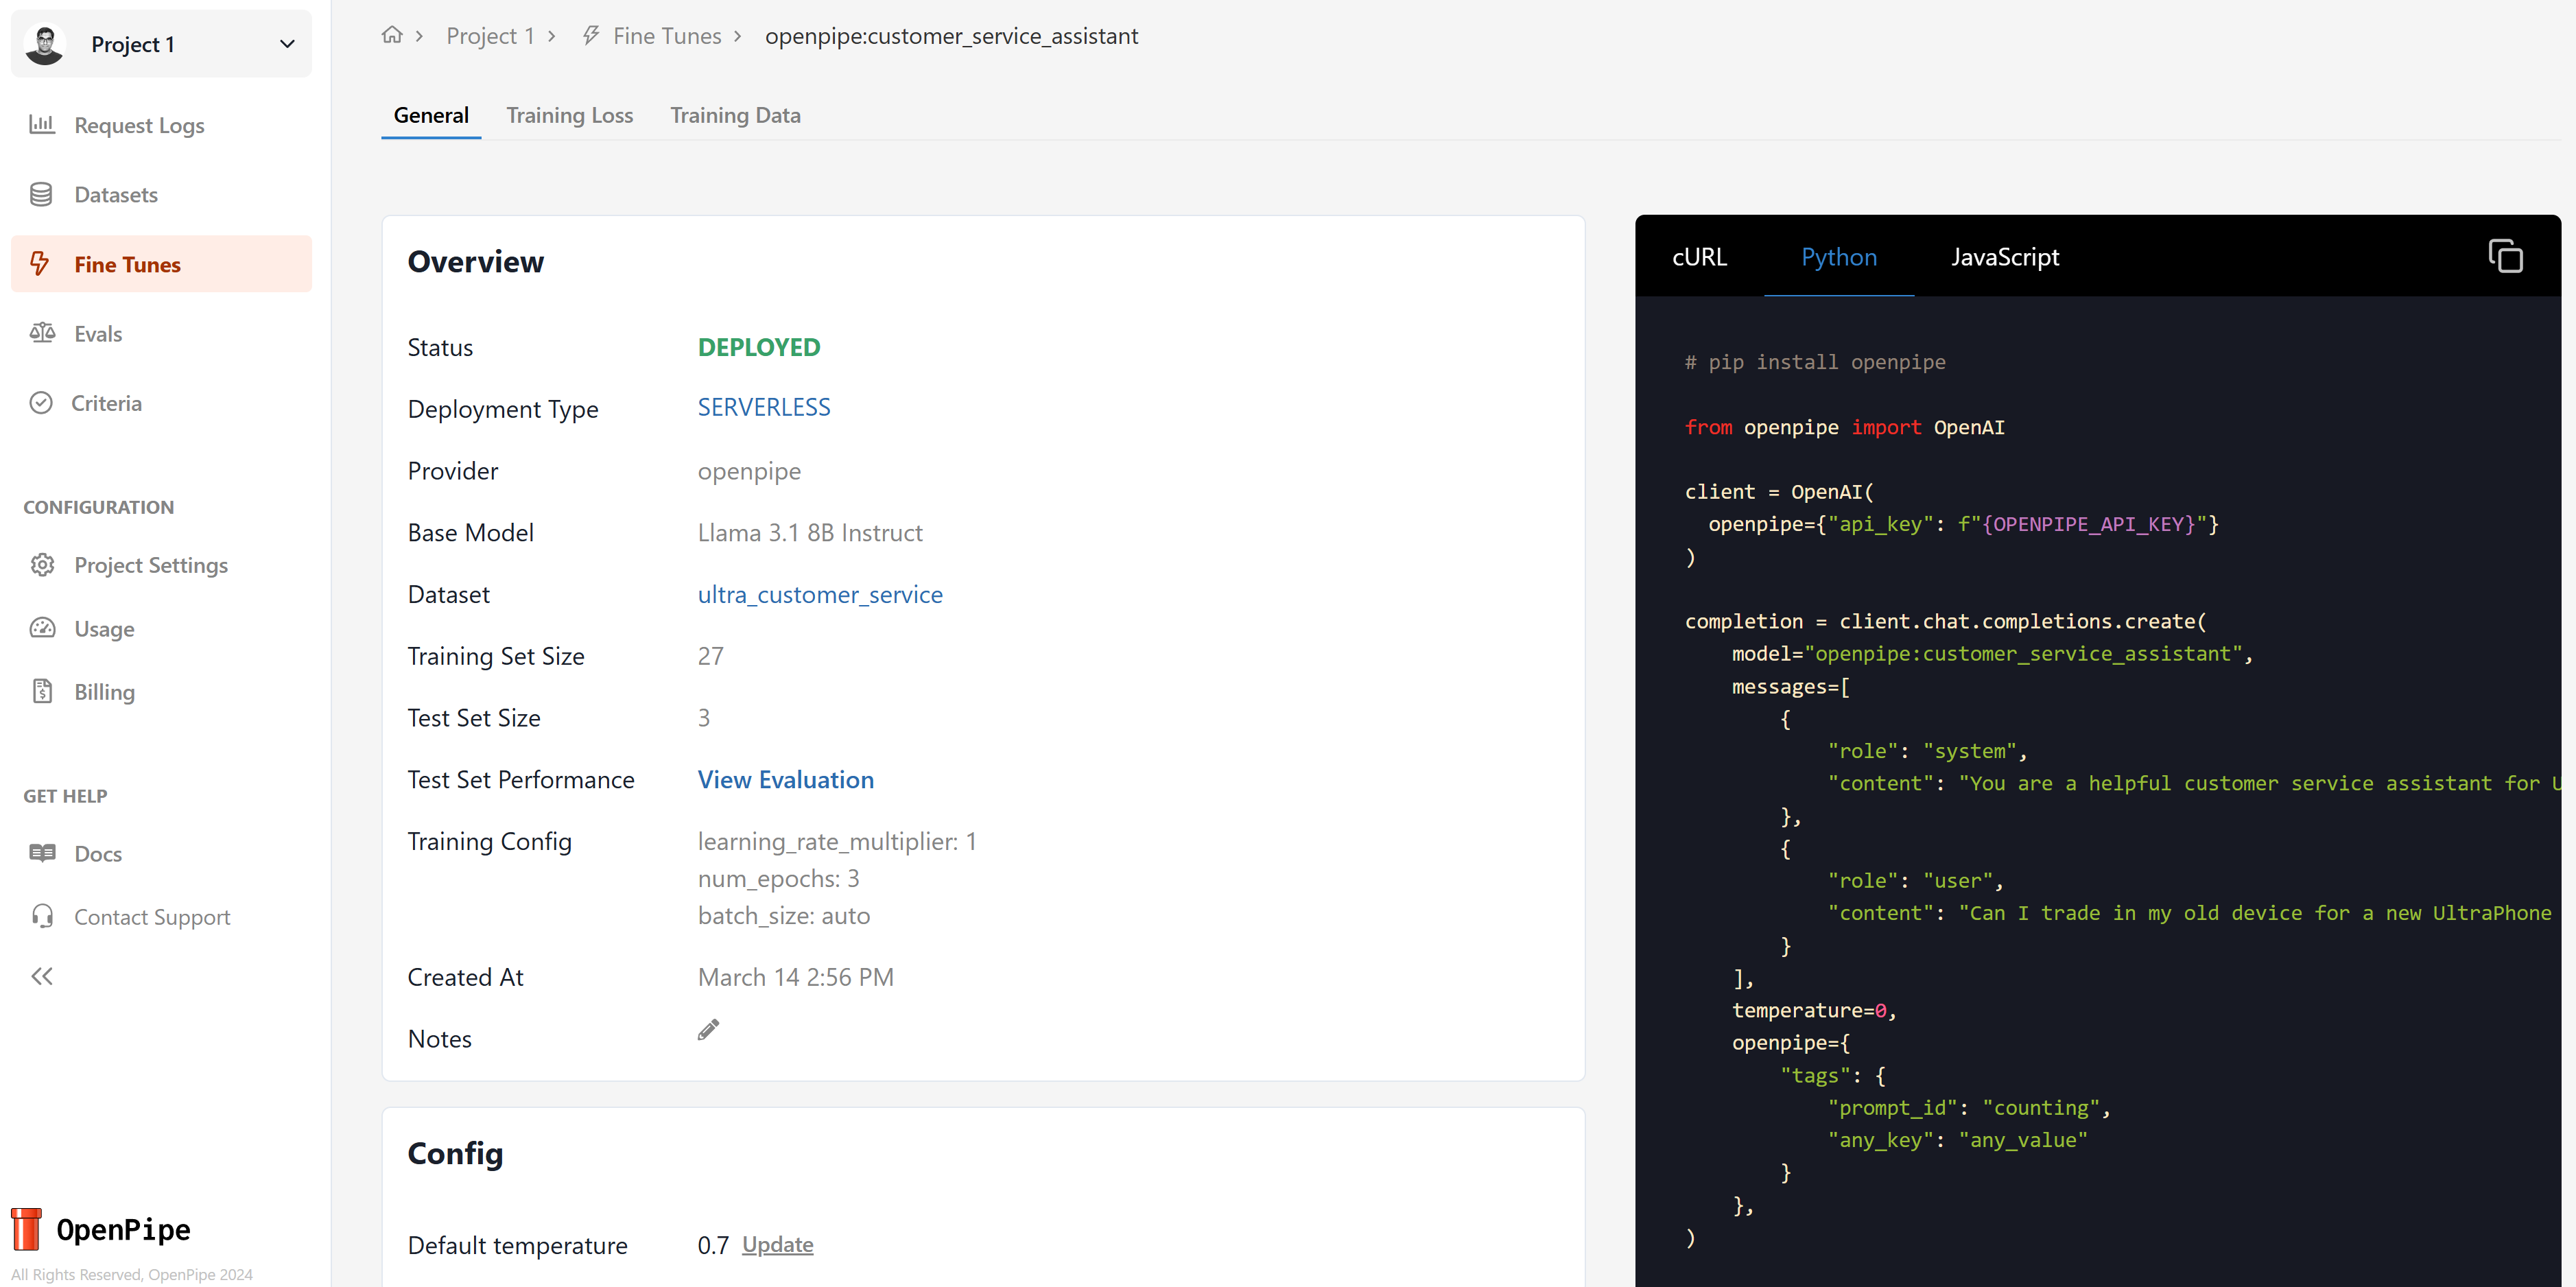This screenshot has width=2576, height=1287.
Task: Open the Project 1 selector dropdown
Action: click(x=287, y=44)
